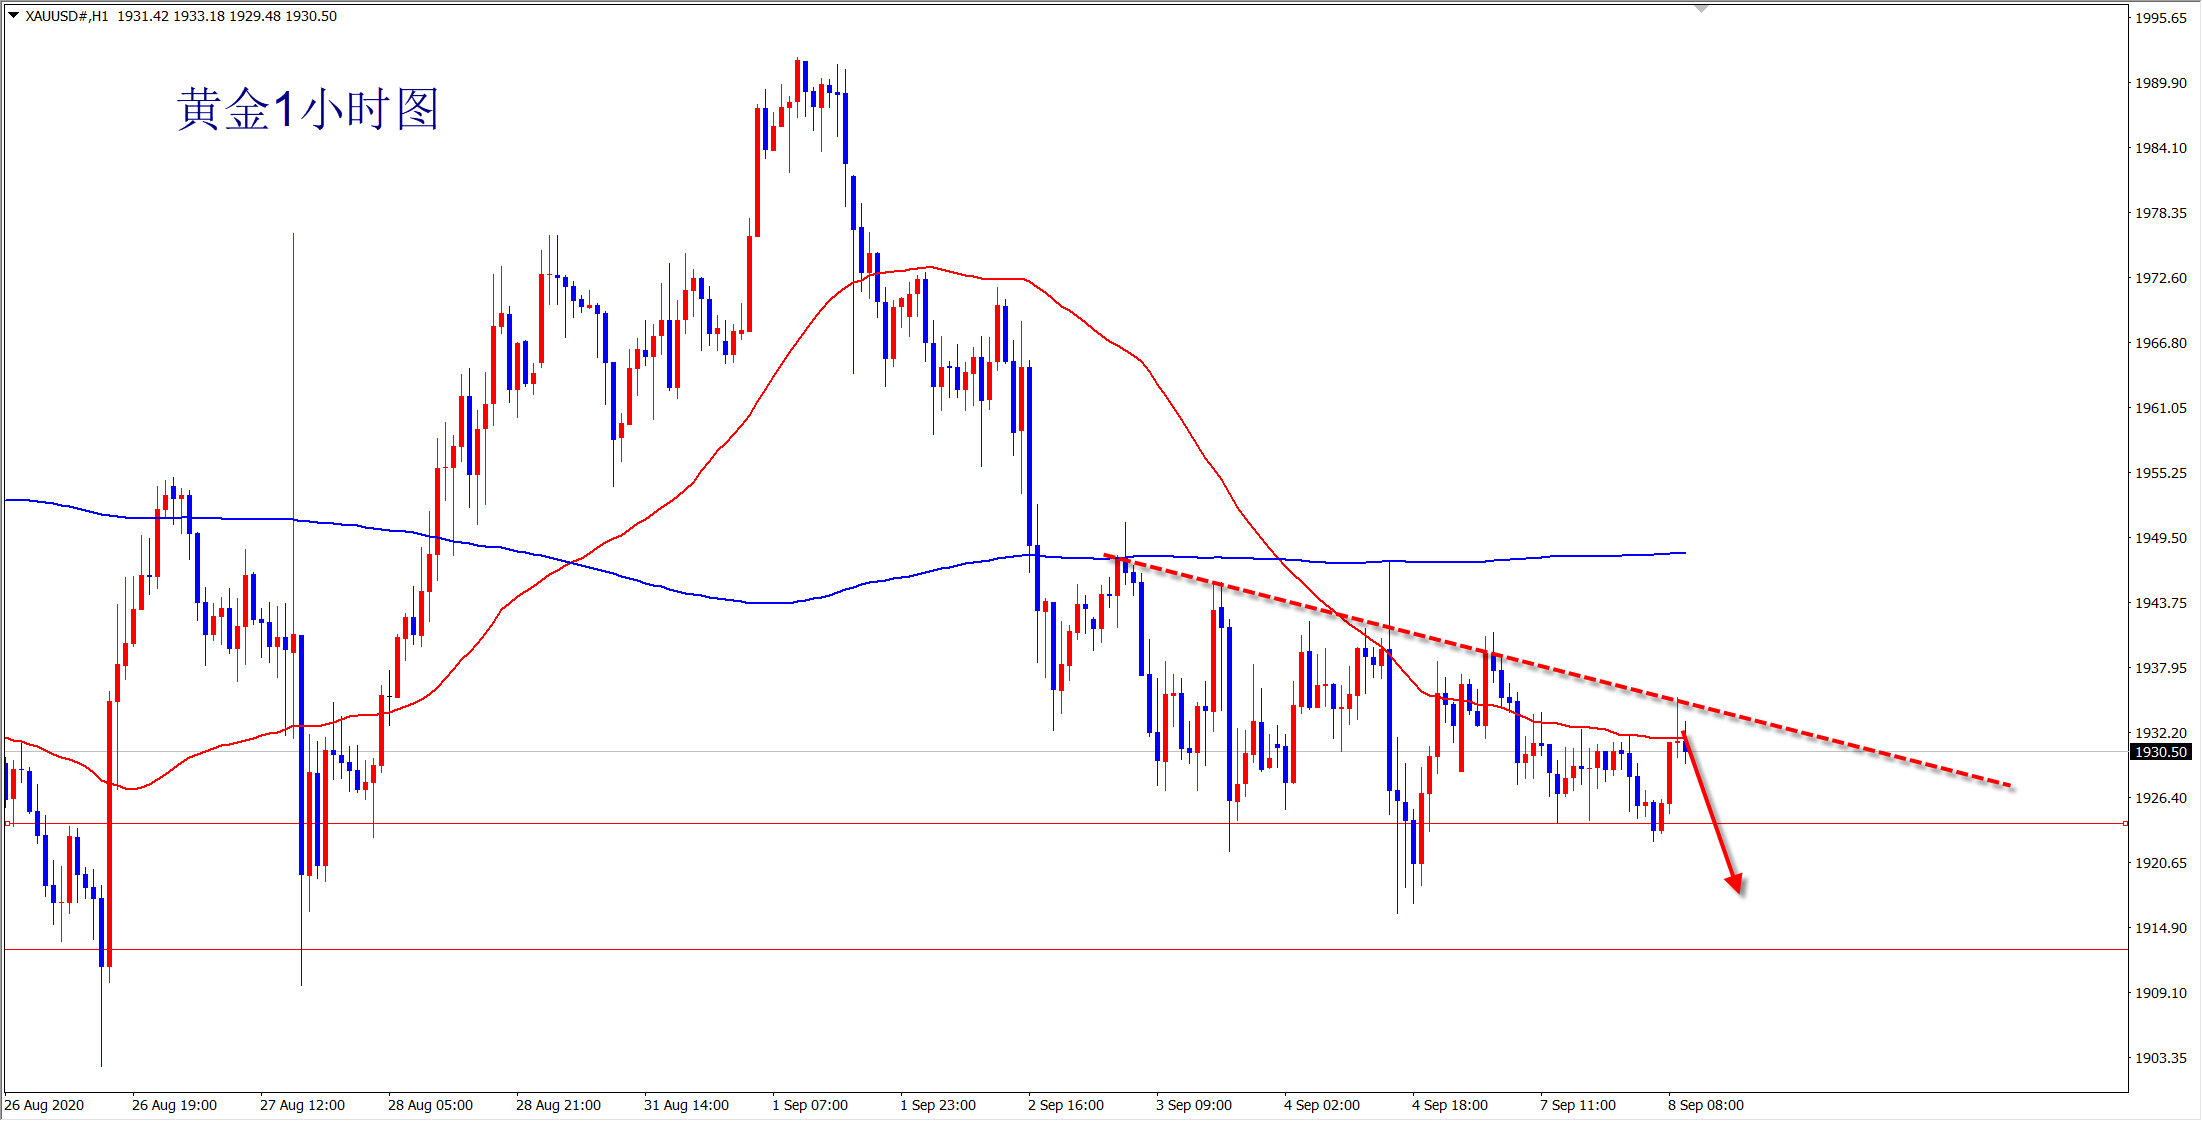Viewport: 2202px width, 1121px height.
Task: Click the 28 Aug 21:00 time label
Action: pos(558,1105)
